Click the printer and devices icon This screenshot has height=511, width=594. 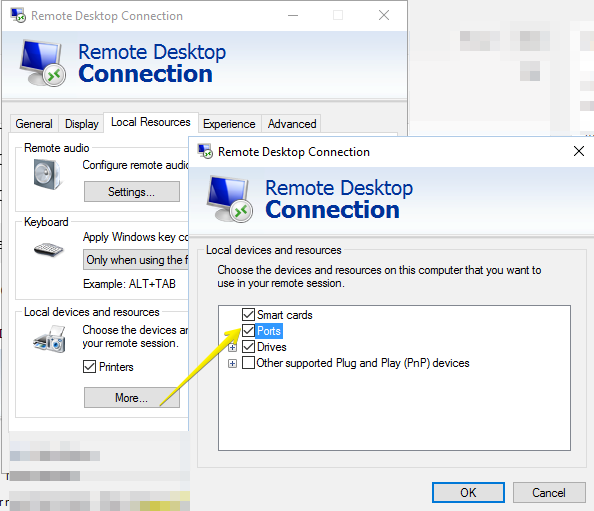(50, 339)
